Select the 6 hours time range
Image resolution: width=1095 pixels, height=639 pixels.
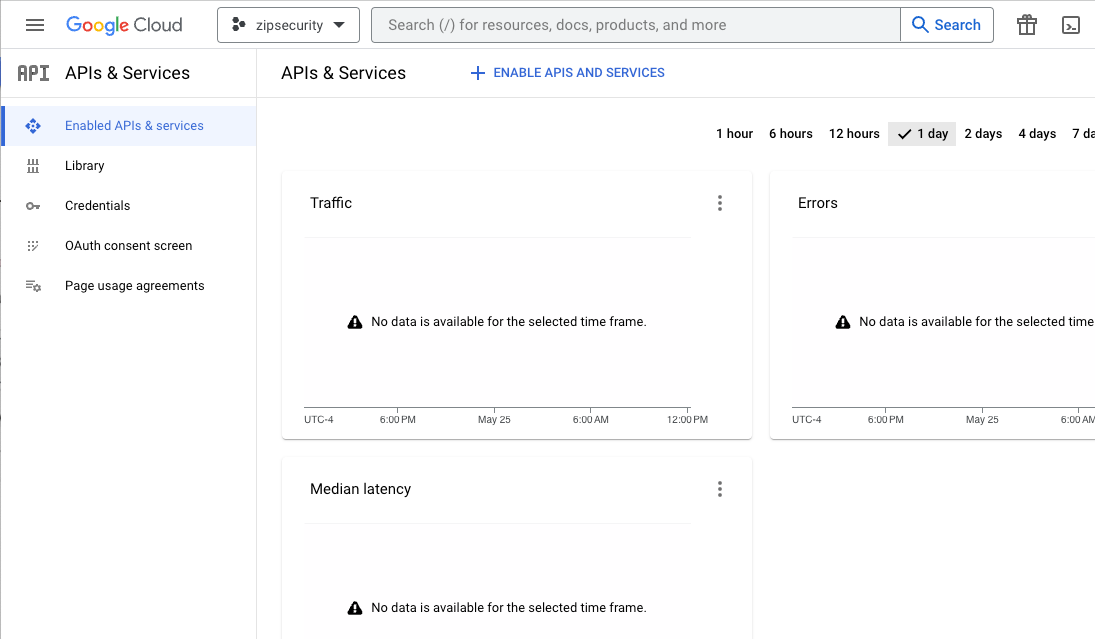[790, 134]
